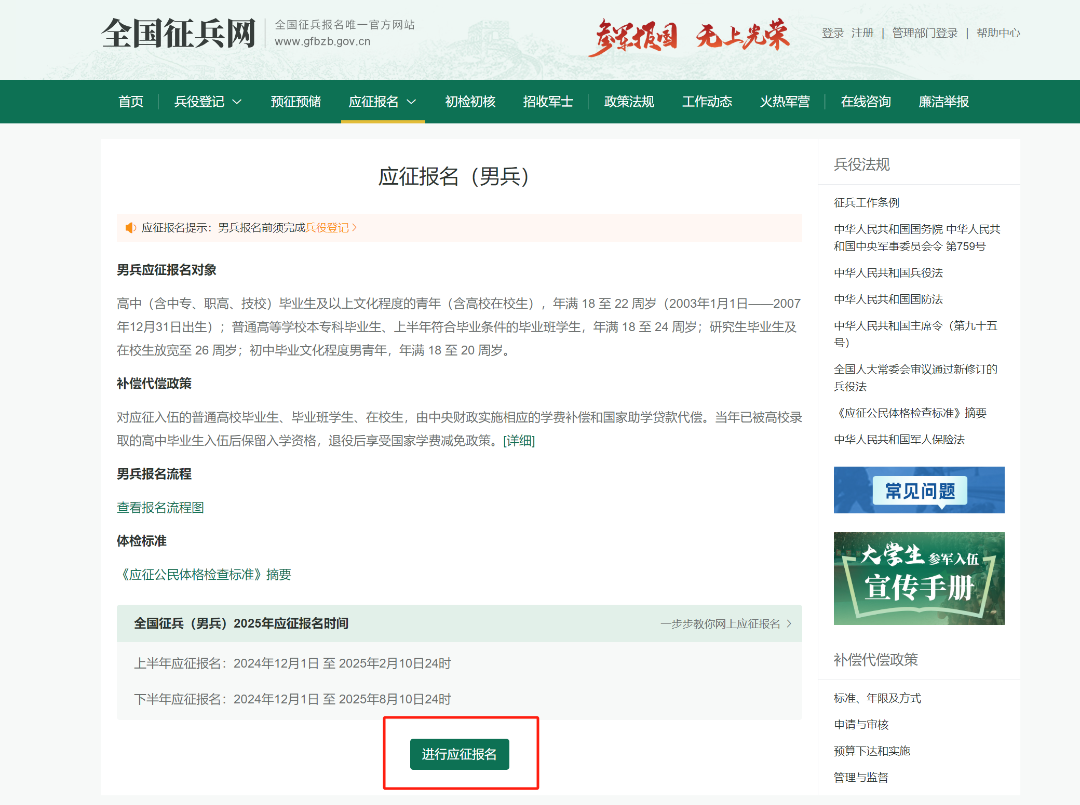Open the 管理部门登录 link
This screenshot has height=805, width=1080.
924,33
